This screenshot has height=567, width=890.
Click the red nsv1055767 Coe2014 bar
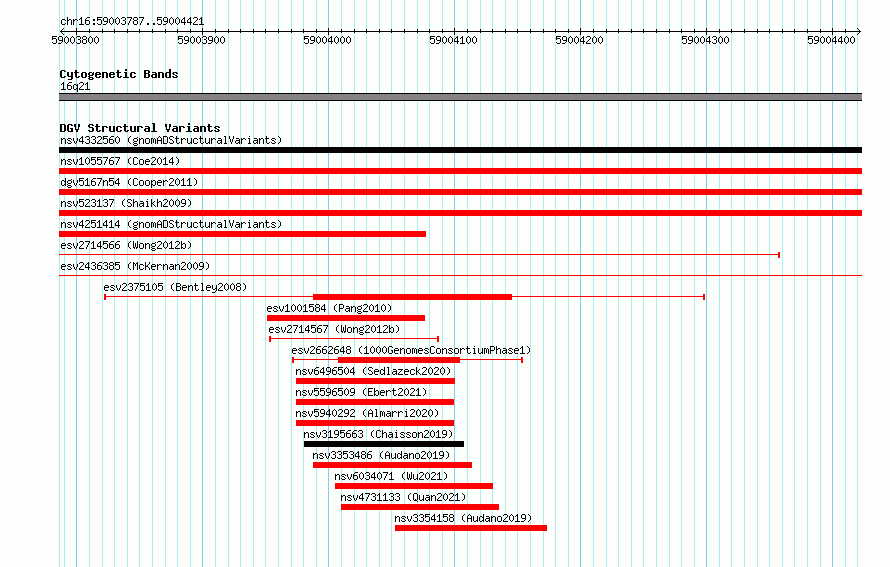(460, 171)
